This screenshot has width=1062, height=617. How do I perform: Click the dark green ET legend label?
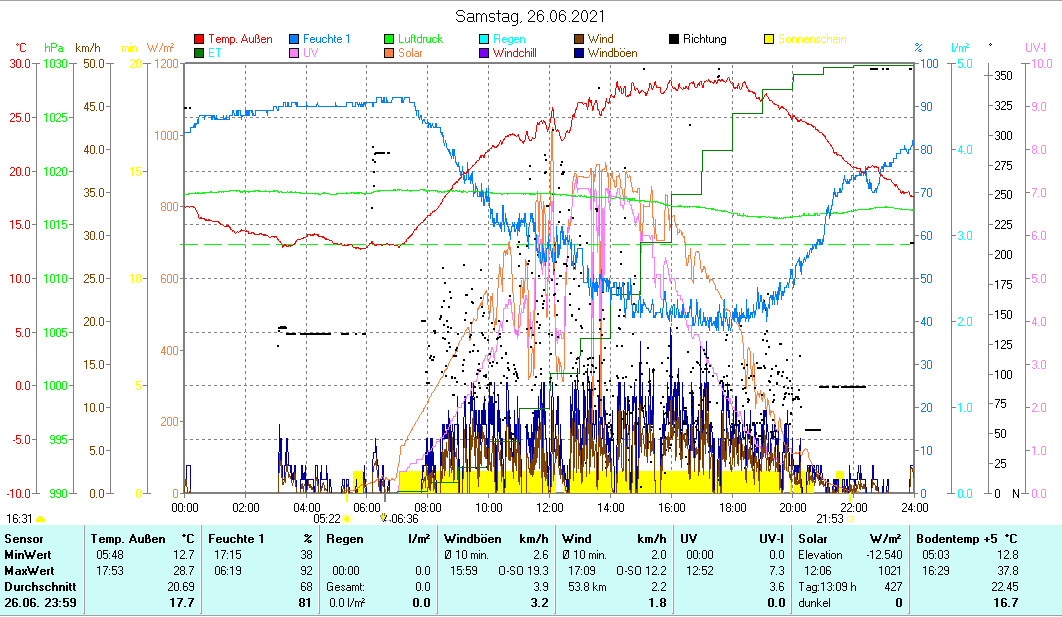click(x=214, y=53)
